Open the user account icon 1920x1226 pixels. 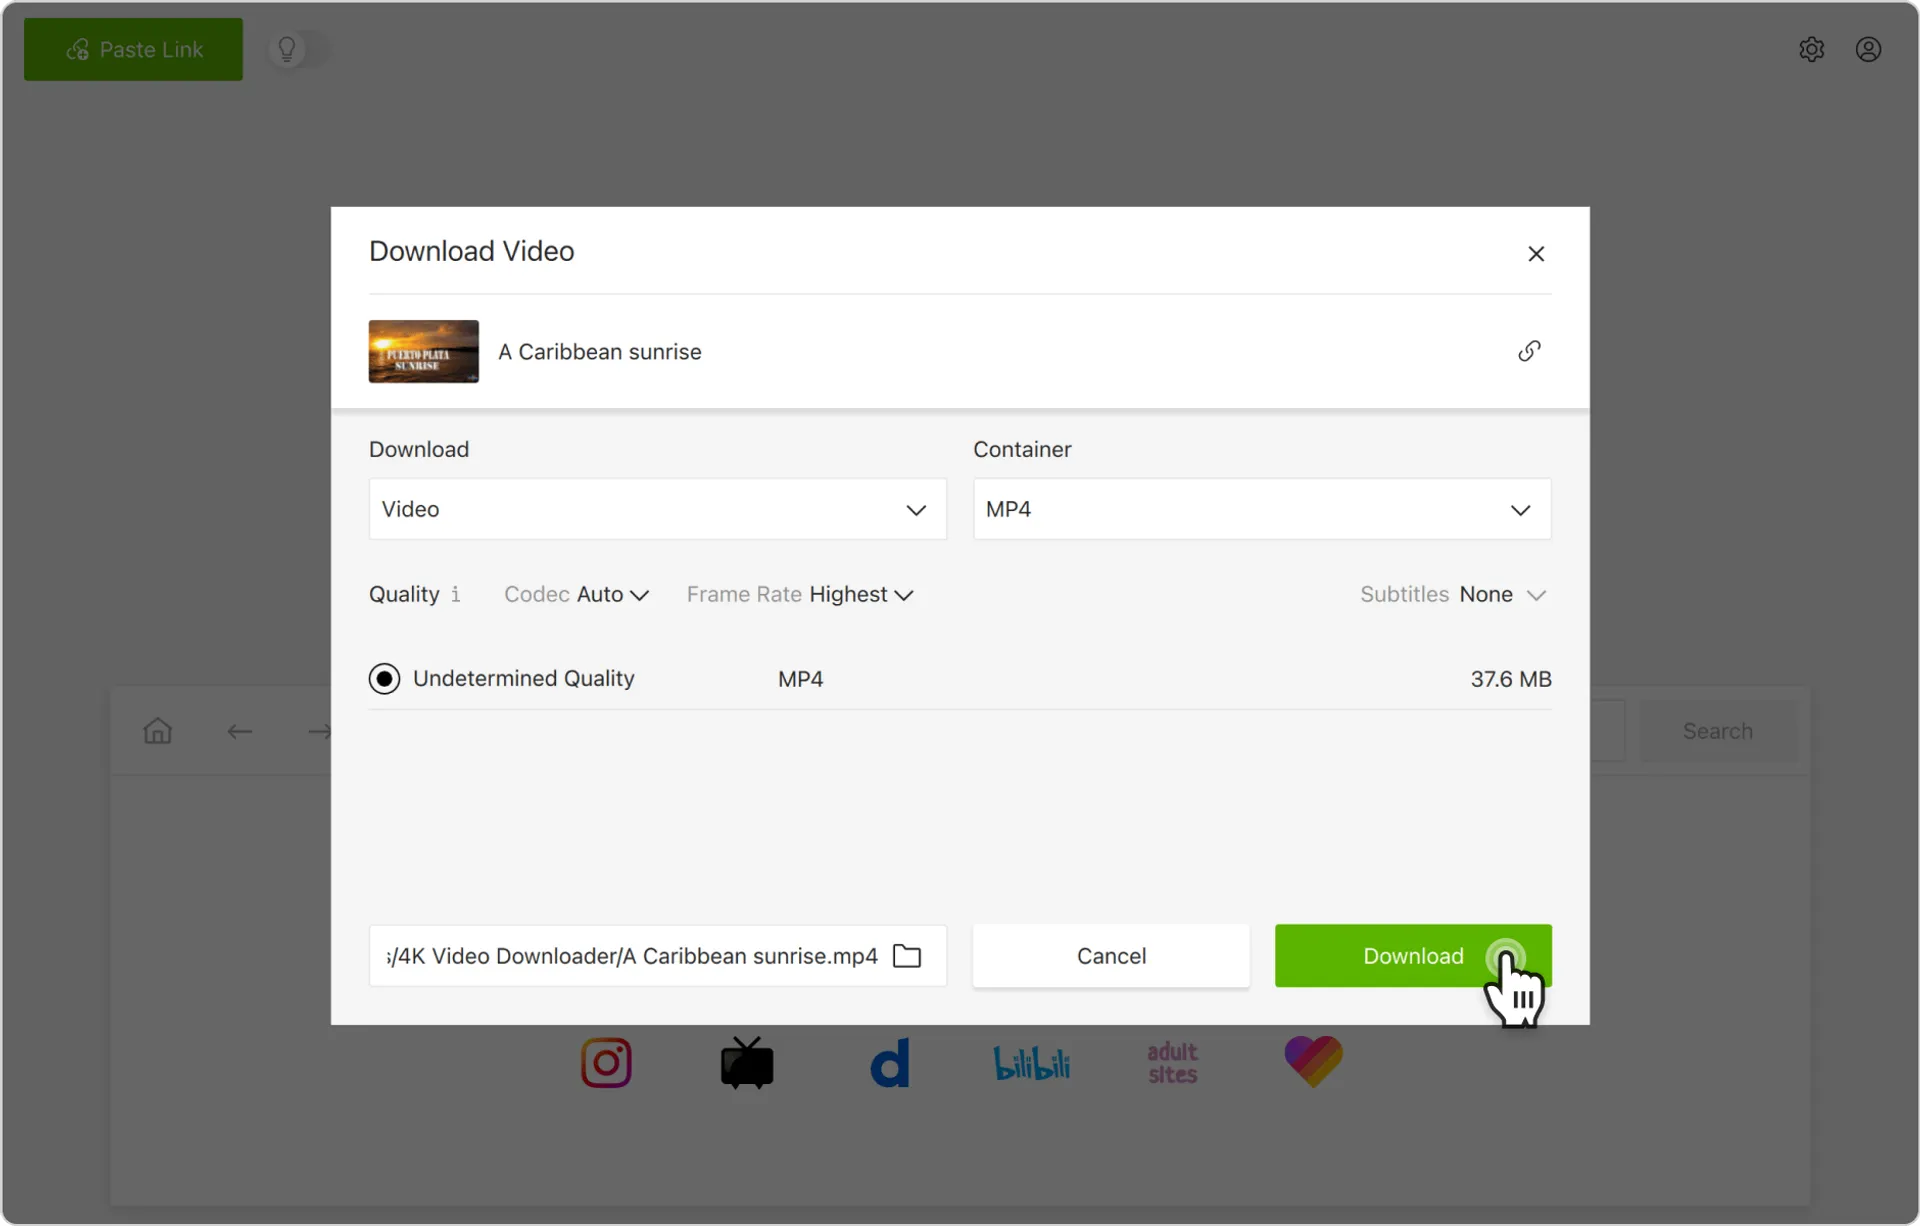(1868, 49)
